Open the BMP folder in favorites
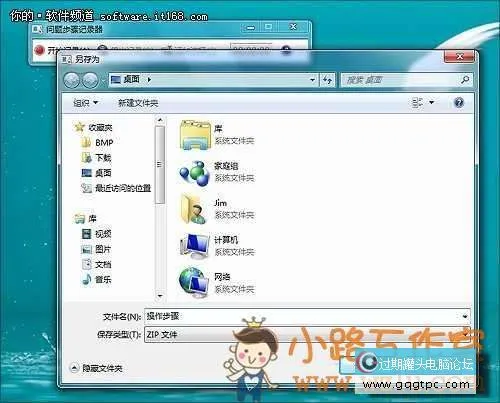This screenshot has width=500, height=403. pyautogui.click(x=97, y=143)
